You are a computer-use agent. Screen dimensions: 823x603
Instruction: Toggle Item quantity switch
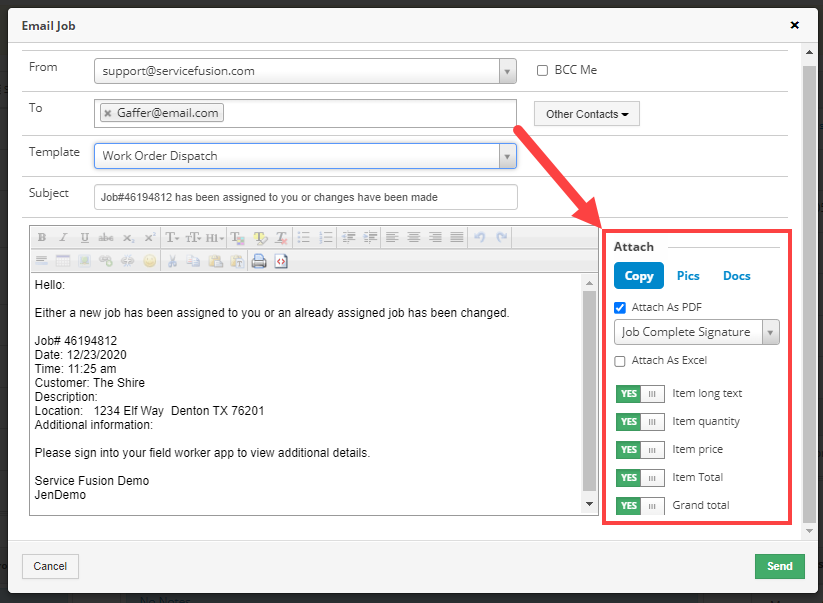point(640,421)
